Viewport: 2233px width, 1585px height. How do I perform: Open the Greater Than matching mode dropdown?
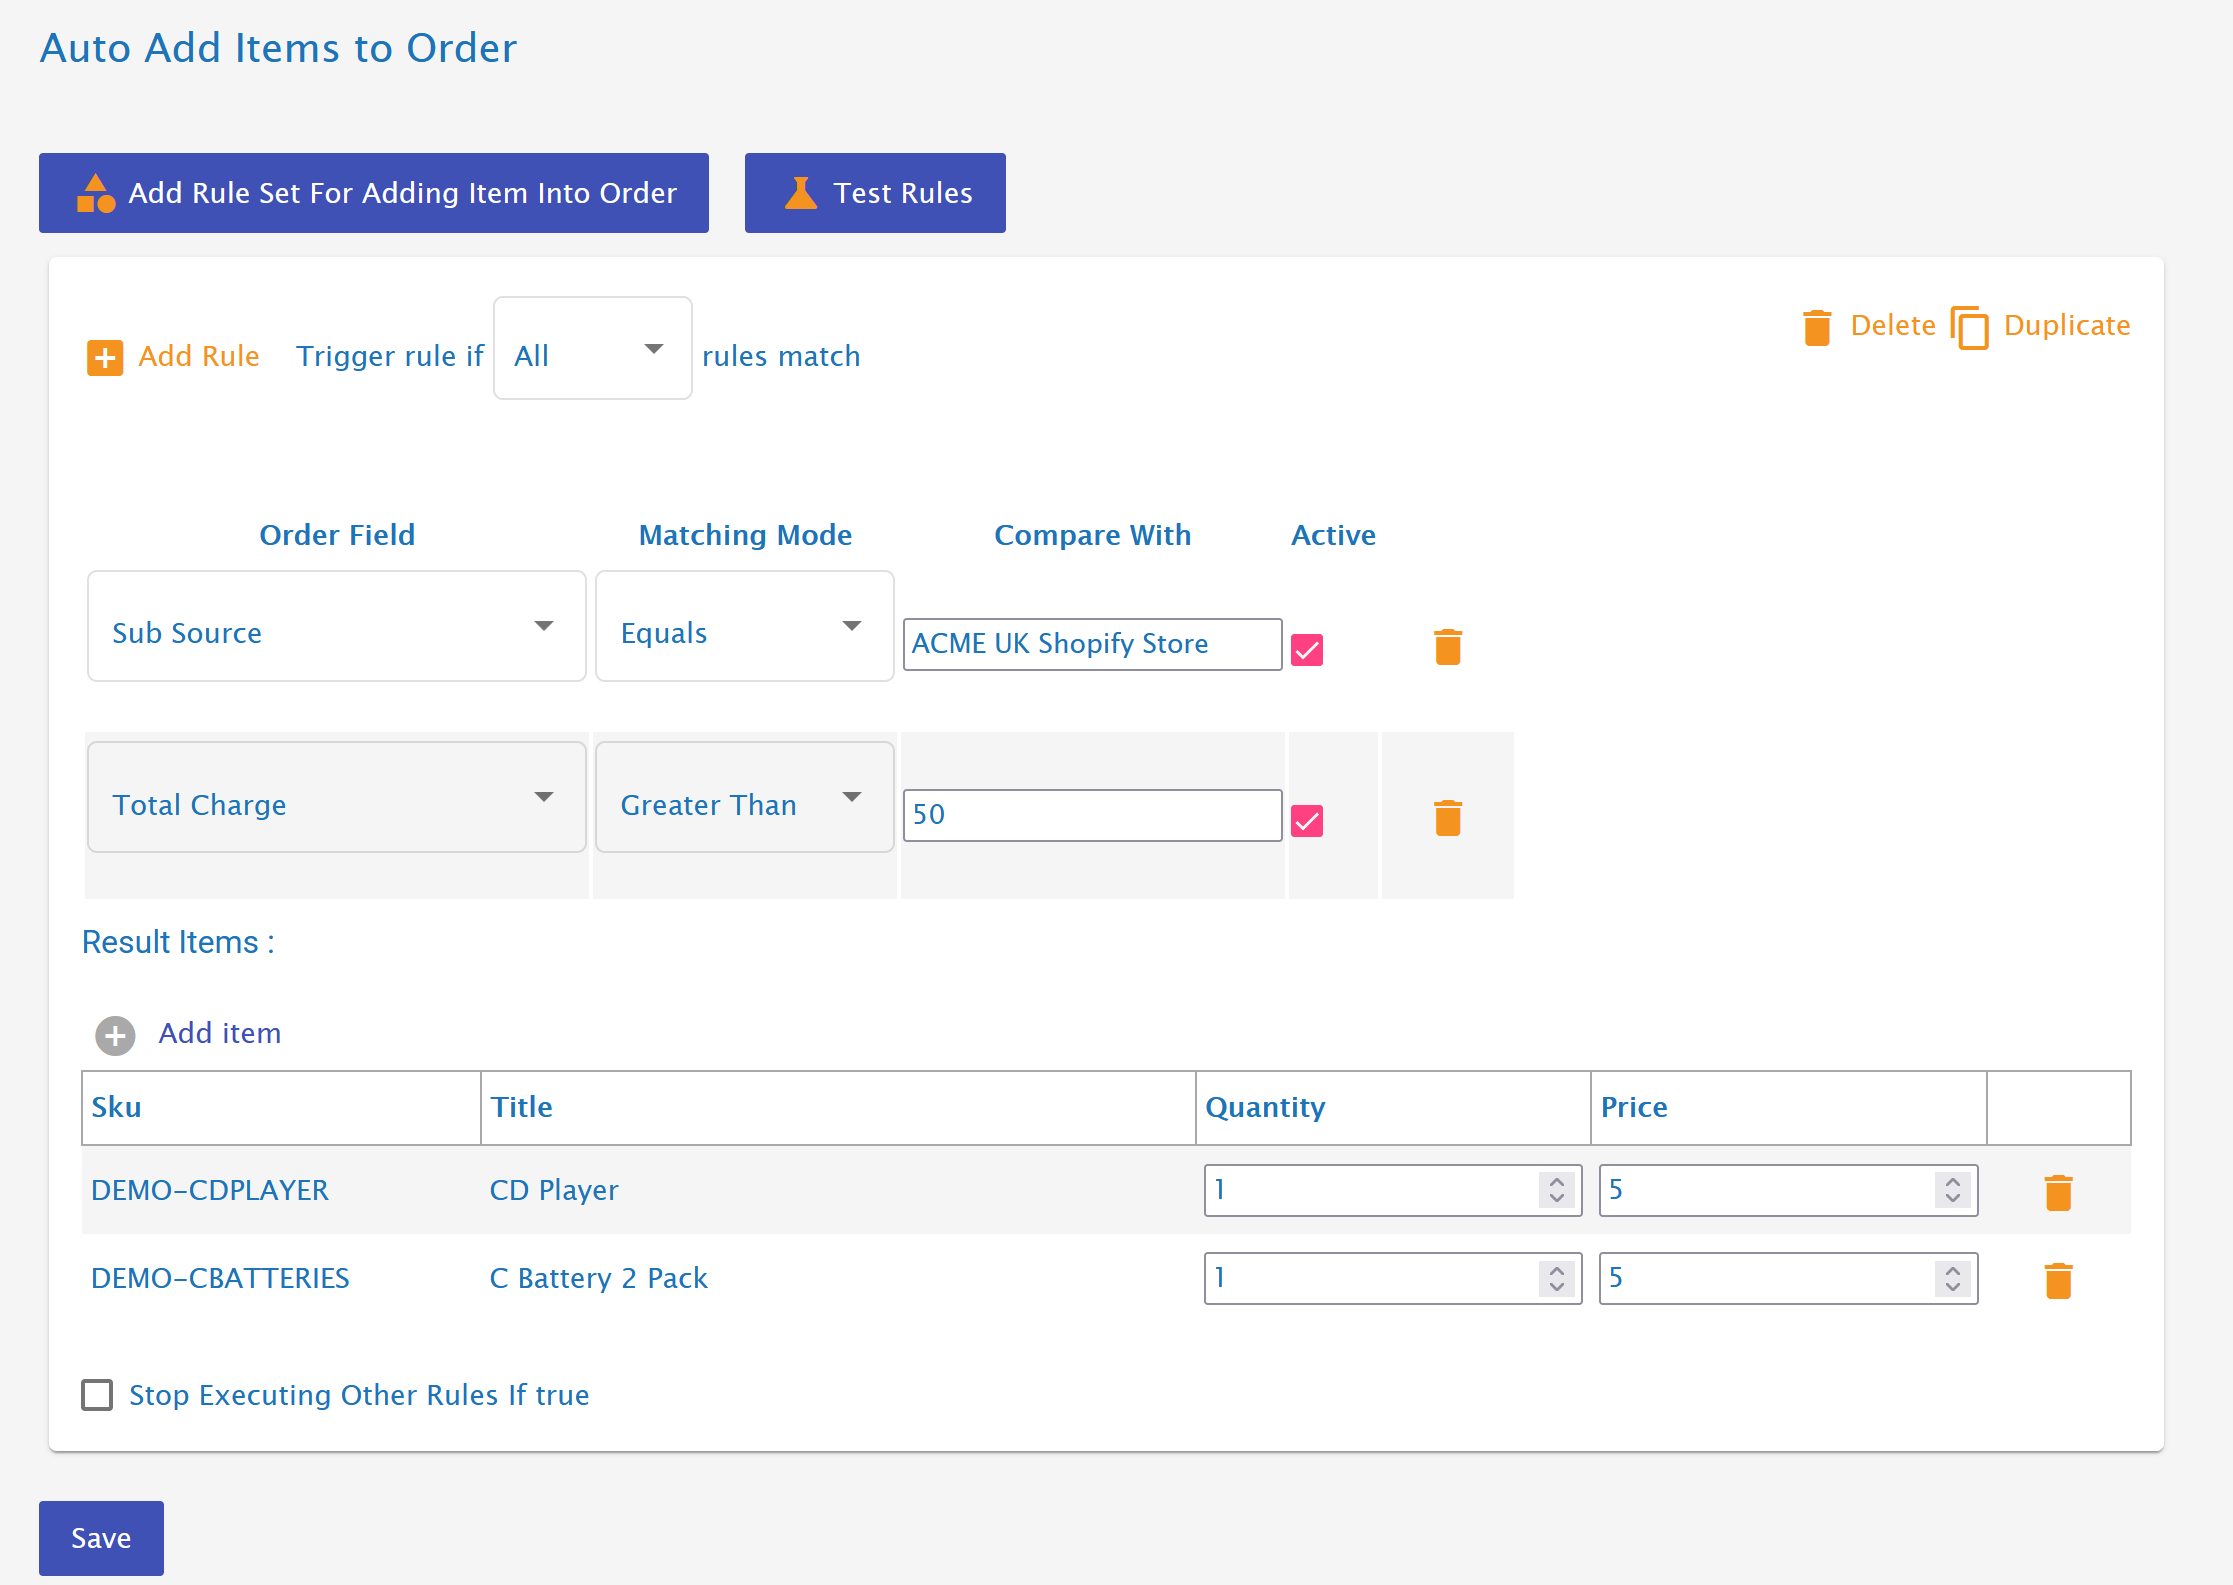click(744, 798)
